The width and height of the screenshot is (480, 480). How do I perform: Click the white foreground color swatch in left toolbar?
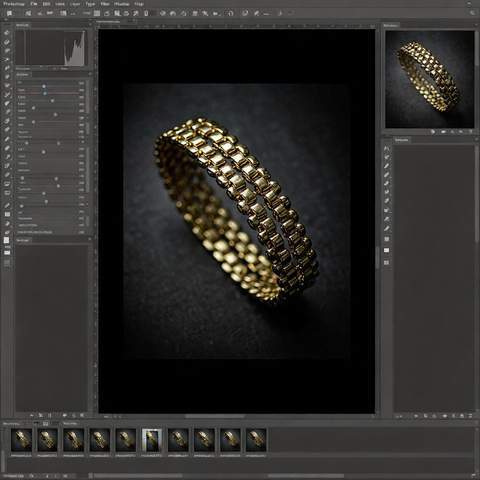tap(7, 240)
